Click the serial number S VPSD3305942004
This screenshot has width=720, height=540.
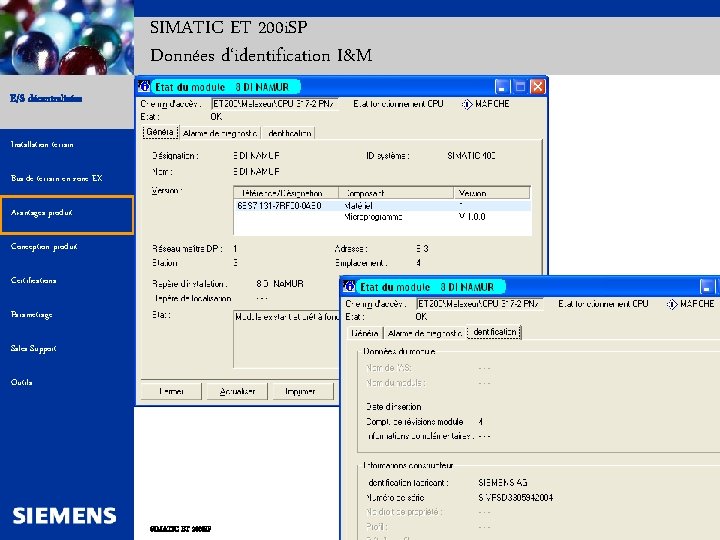[516, 498]
